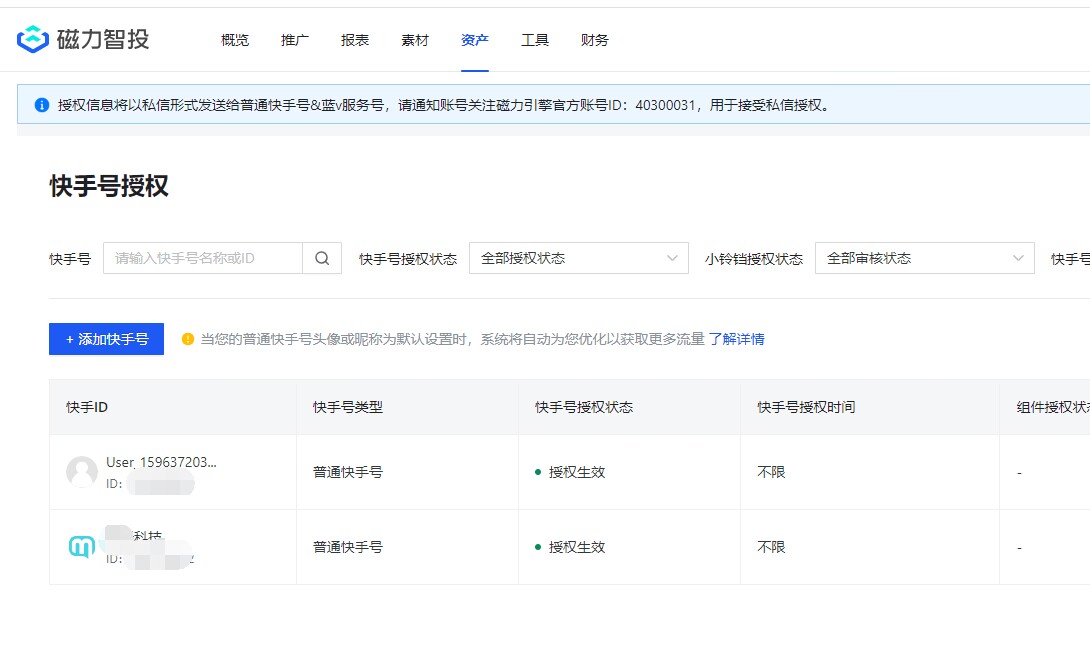
Task: Switch to the 工具 tab
Action: [x=535, y=40]
